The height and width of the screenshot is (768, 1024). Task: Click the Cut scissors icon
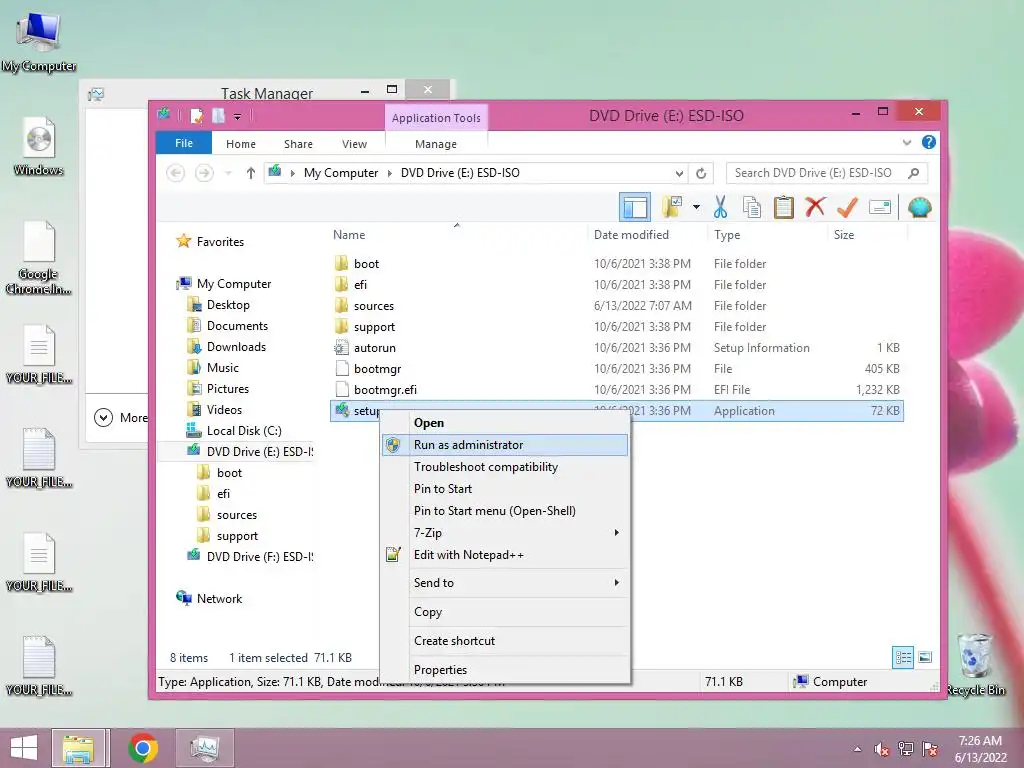click(x=720, y=208)
